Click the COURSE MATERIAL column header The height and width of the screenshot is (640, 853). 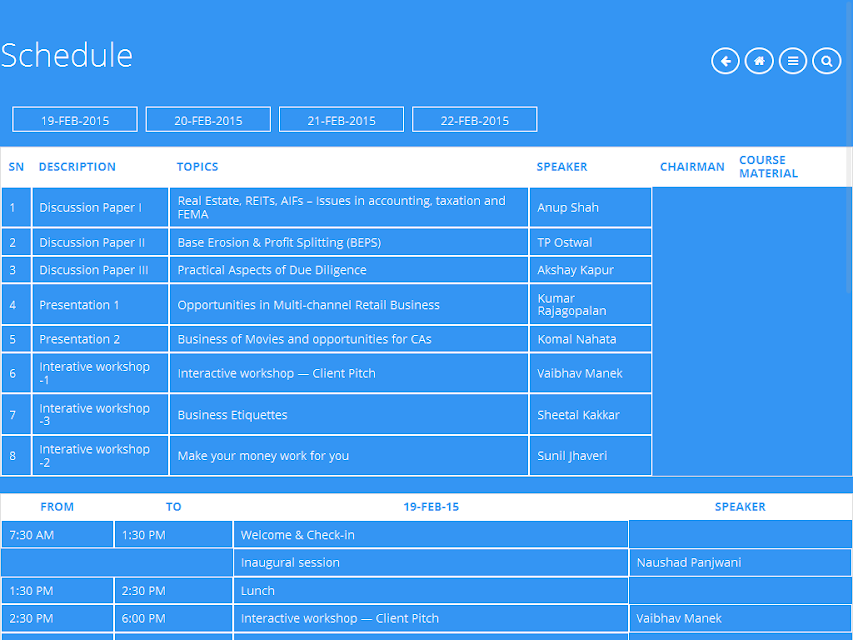(768, 167)
